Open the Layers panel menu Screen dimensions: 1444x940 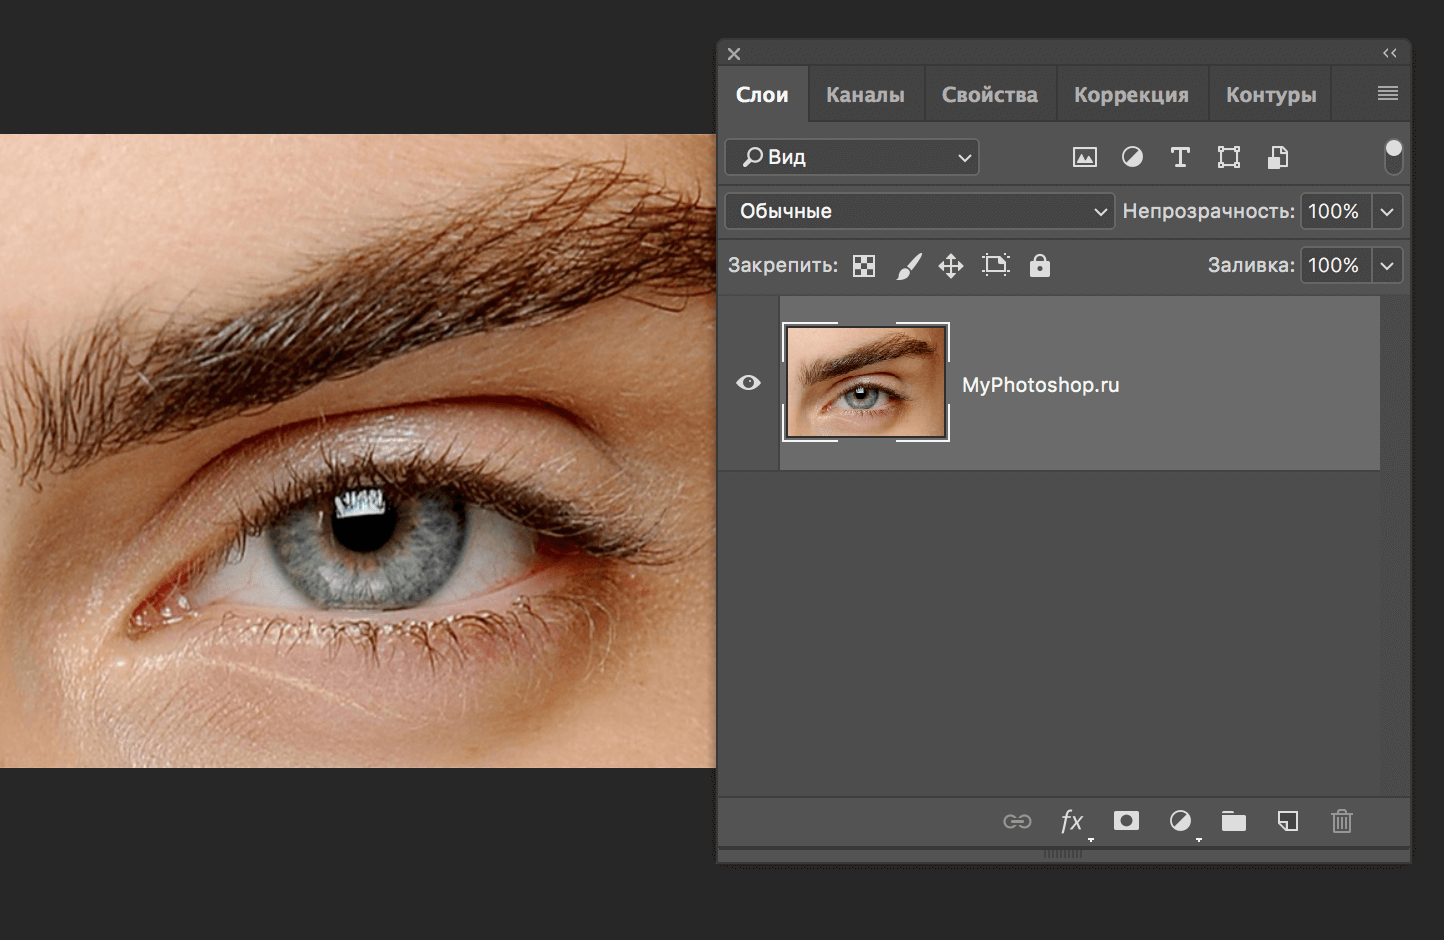pos(1387,93)
